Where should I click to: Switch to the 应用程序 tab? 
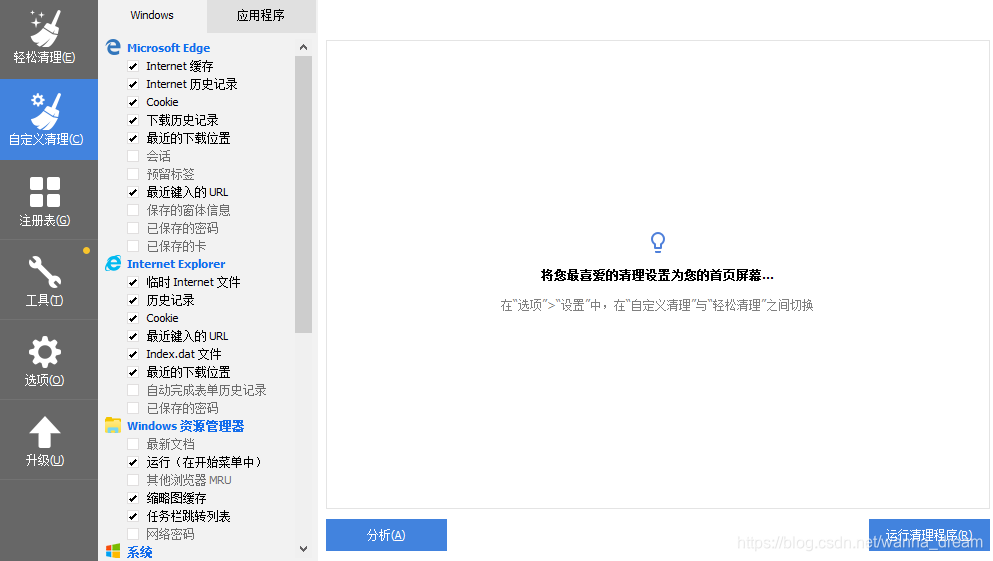(x=261, y=16)
